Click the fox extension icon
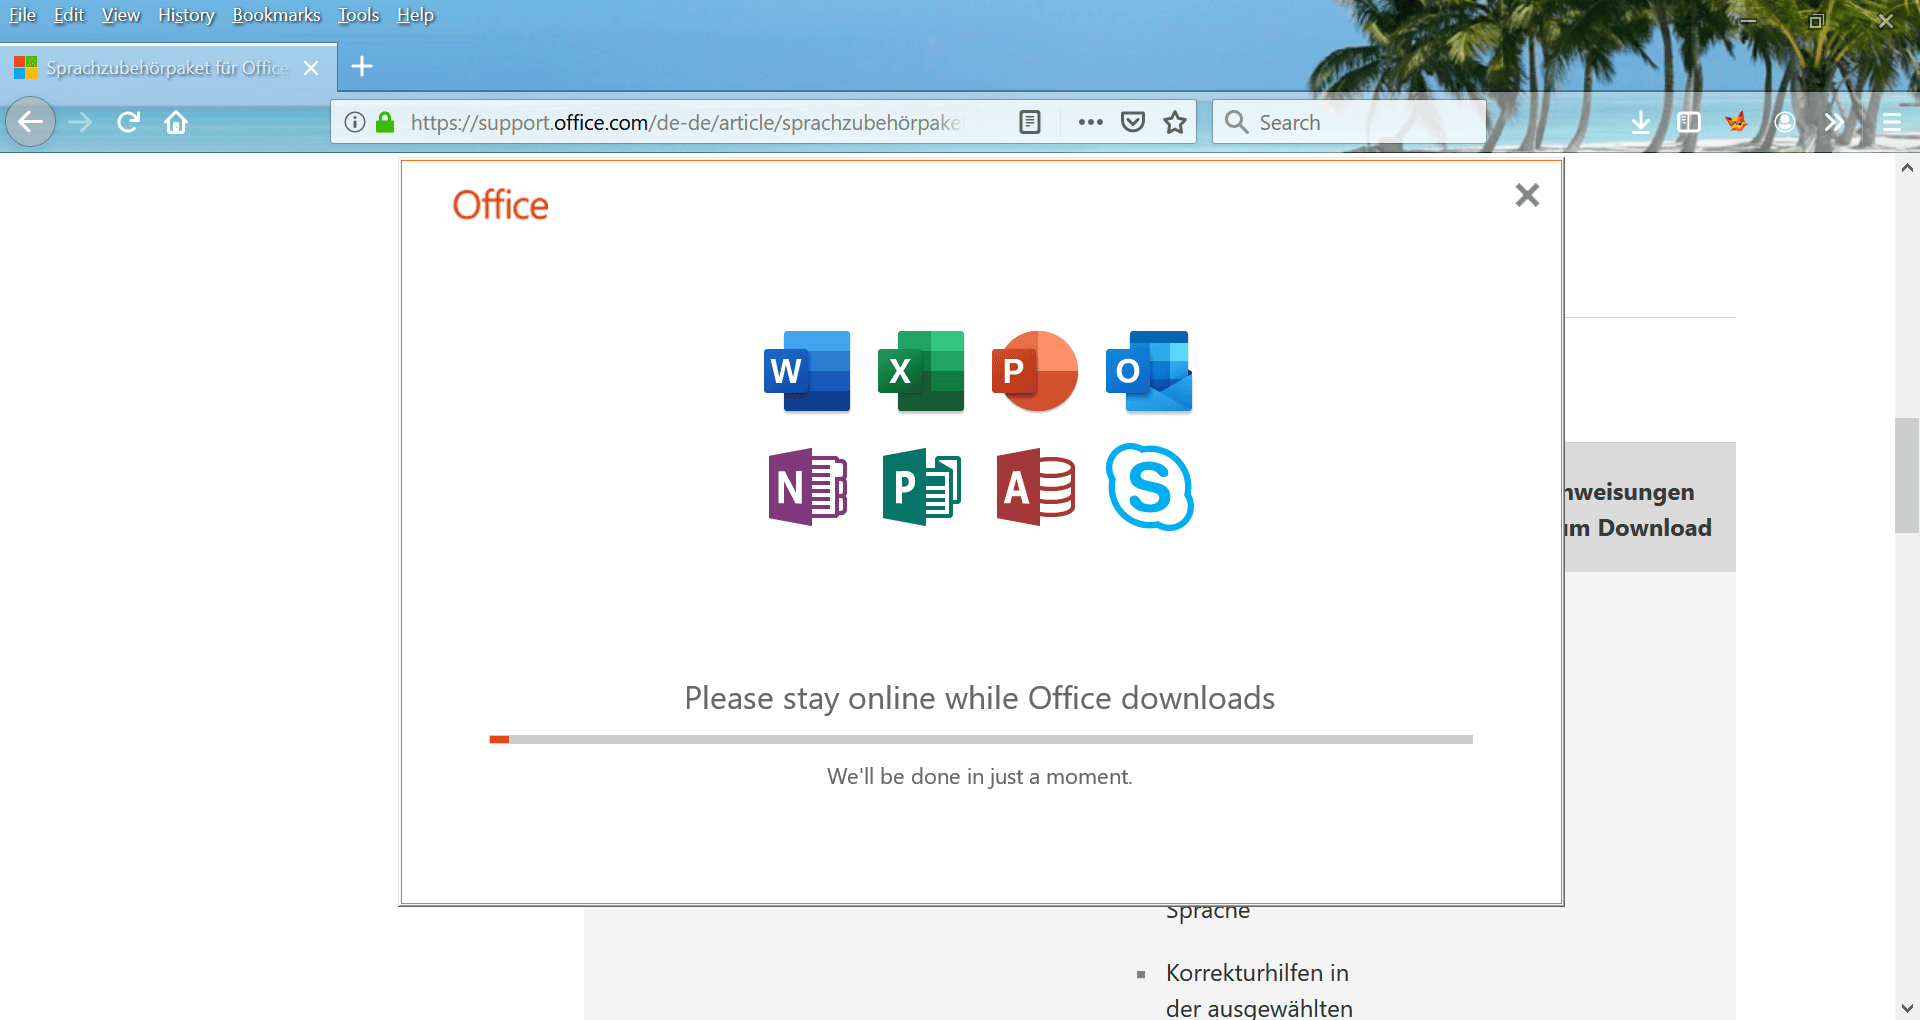This screenshot has height=1020, width=1920. point(1737,122)
